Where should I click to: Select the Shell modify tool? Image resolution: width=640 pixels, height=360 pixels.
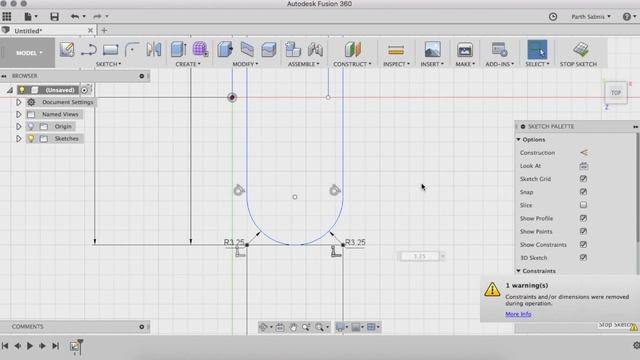pyautogui.click(x=269, y=49)
